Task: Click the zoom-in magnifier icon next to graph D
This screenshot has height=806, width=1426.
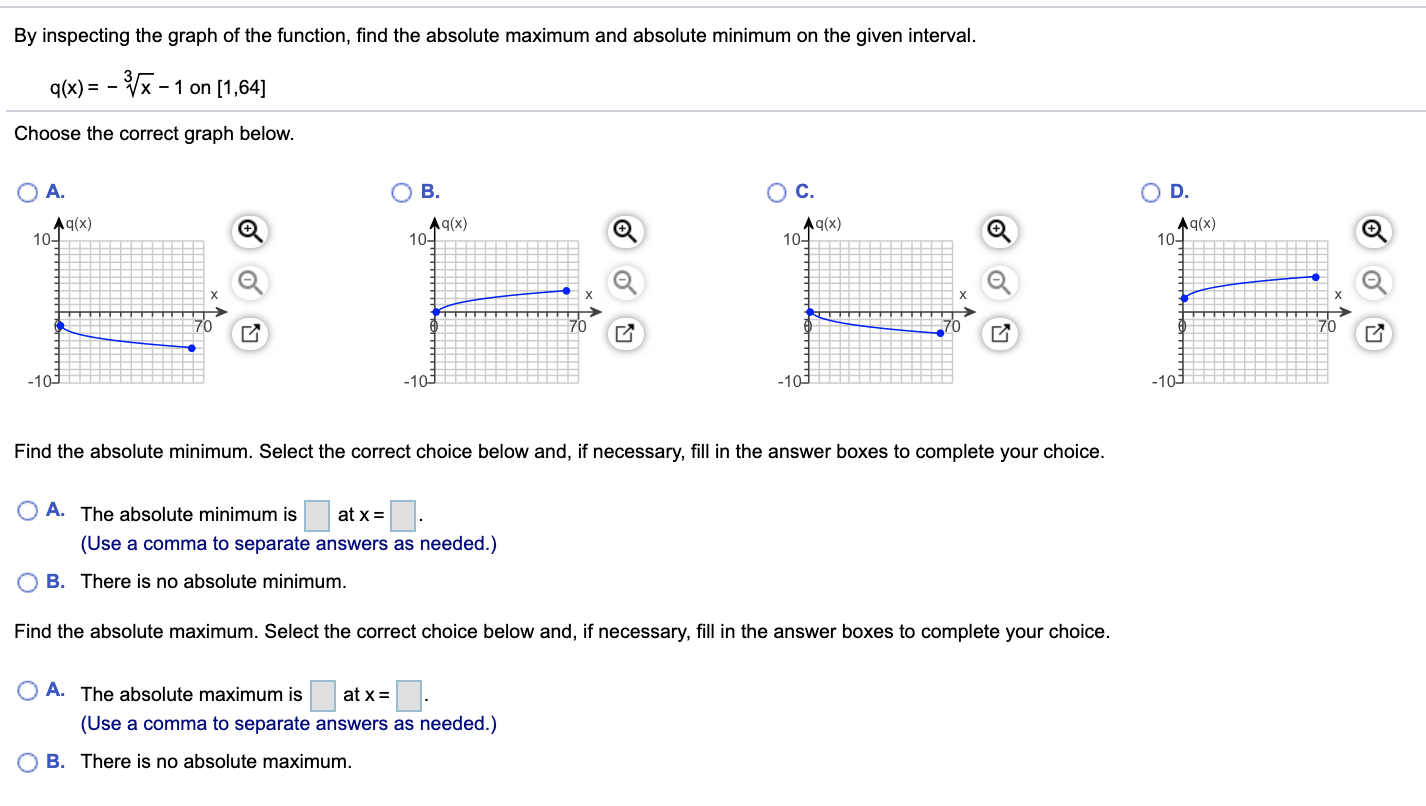Action: click(x=1374, y=231)
